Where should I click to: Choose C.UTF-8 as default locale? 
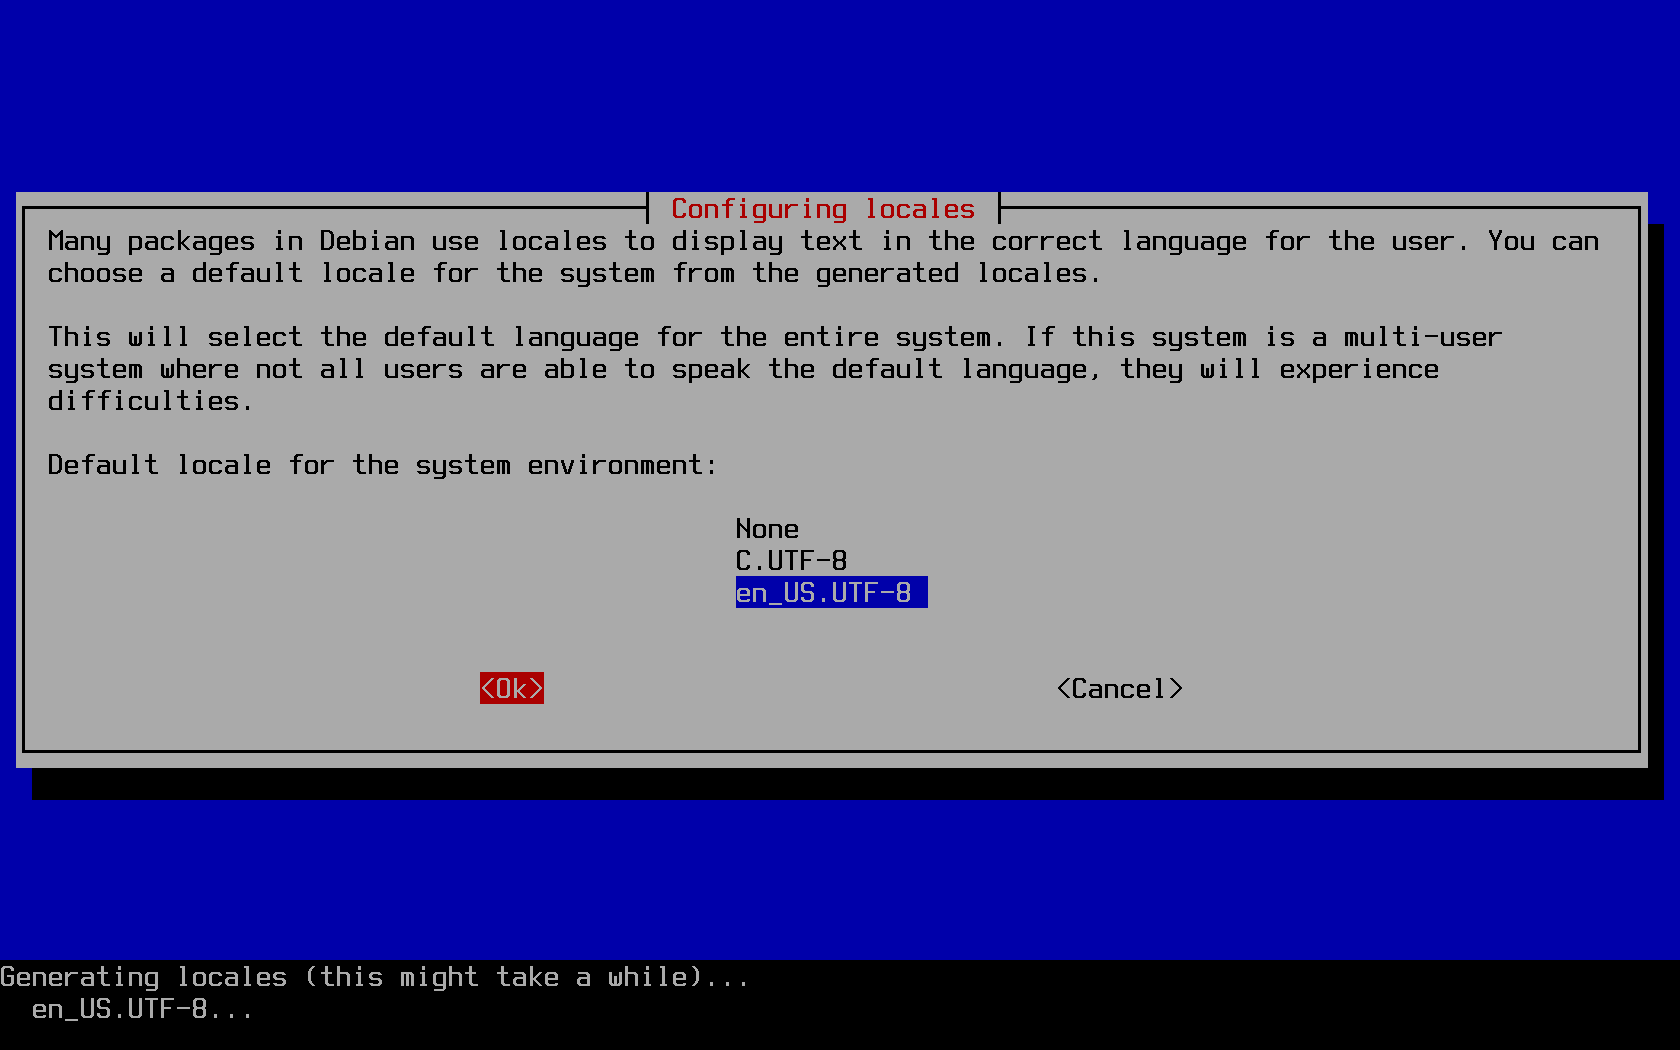tap(791, 560)
